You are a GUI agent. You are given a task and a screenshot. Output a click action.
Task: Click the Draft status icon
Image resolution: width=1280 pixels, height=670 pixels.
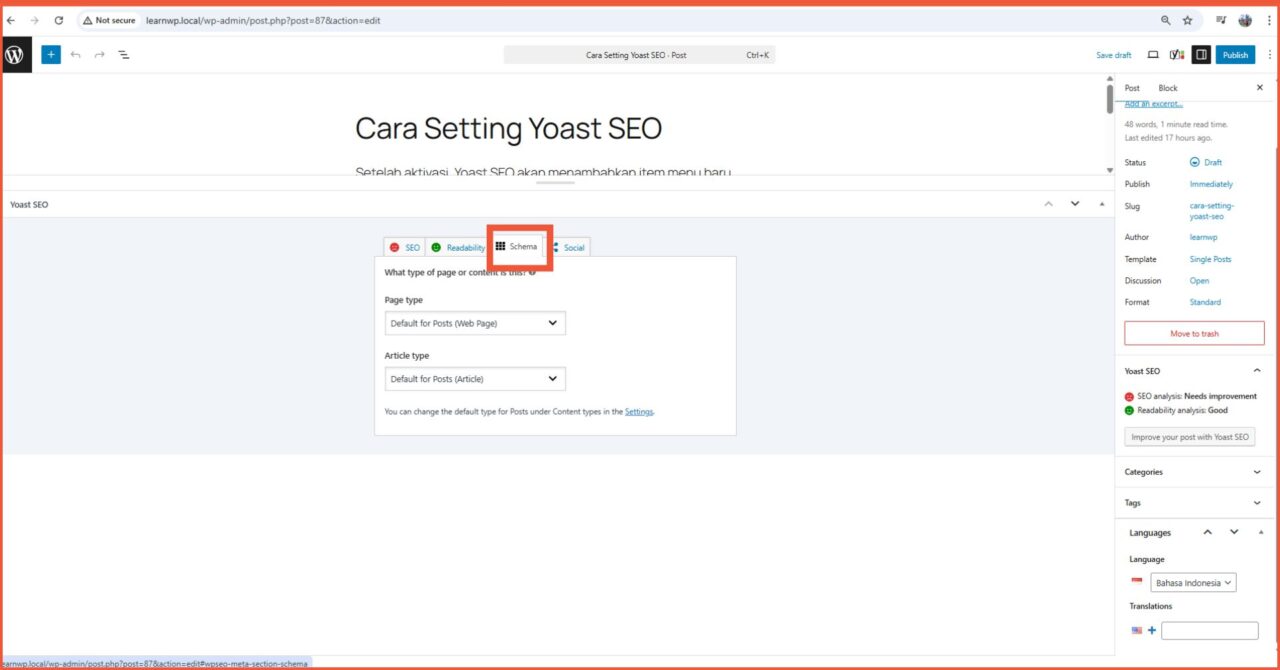(1194, 162)
